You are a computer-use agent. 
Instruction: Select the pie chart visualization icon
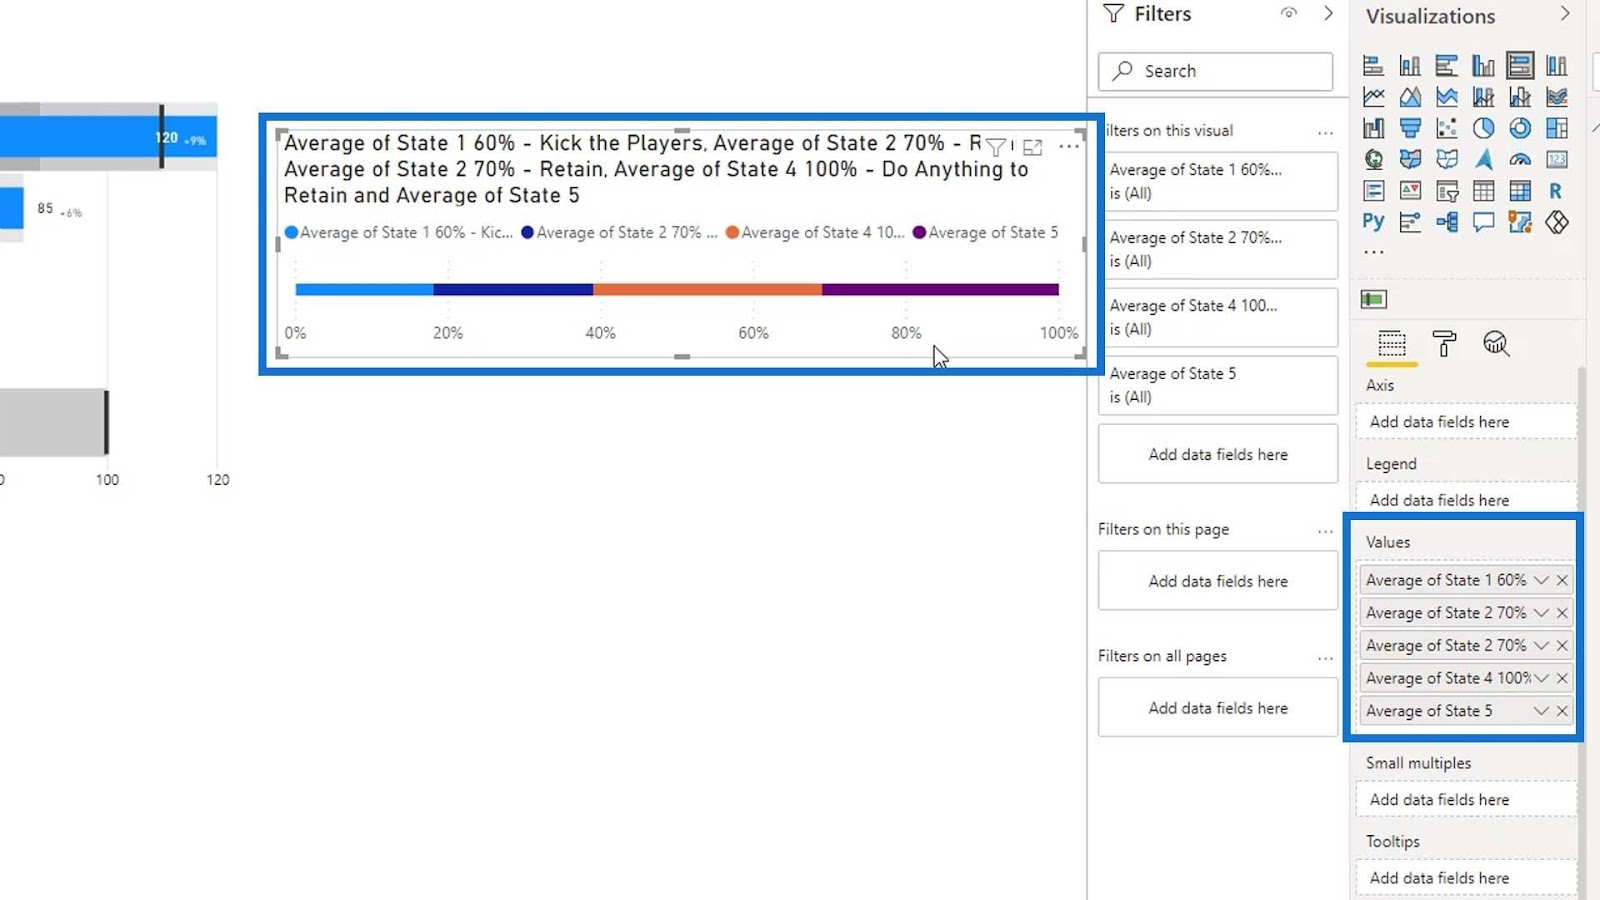coord(1483,128)
